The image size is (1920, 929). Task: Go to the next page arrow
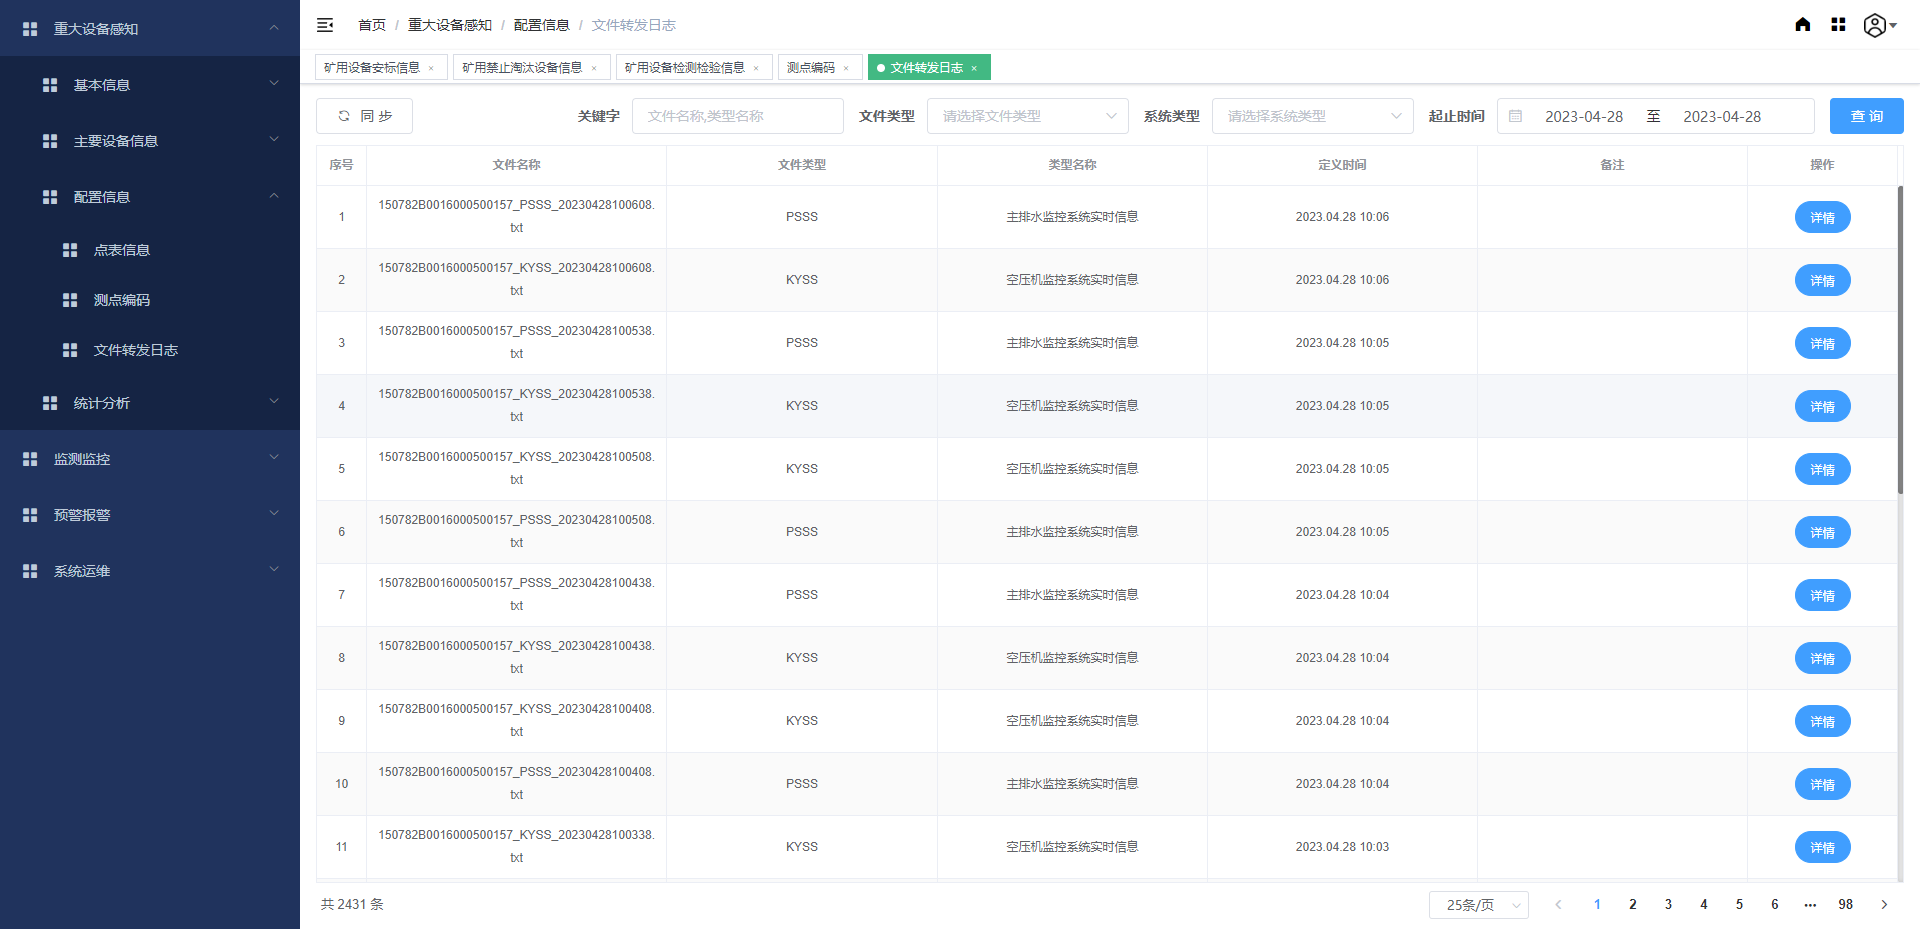click(1884, 904)
